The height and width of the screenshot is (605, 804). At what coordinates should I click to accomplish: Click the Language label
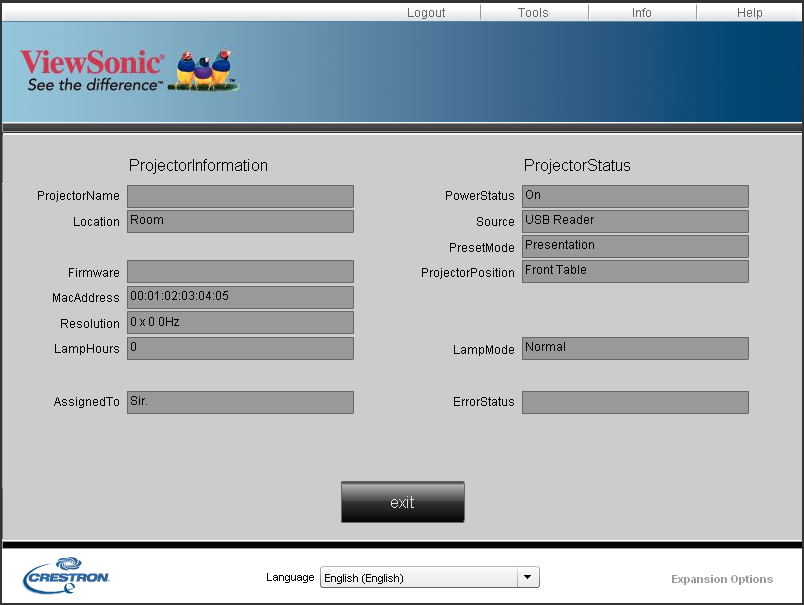[x=290, y=577]
